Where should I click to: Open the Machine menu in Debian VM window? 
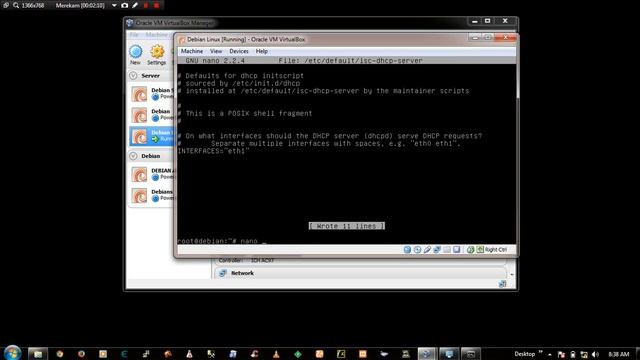tap(192, 51)
